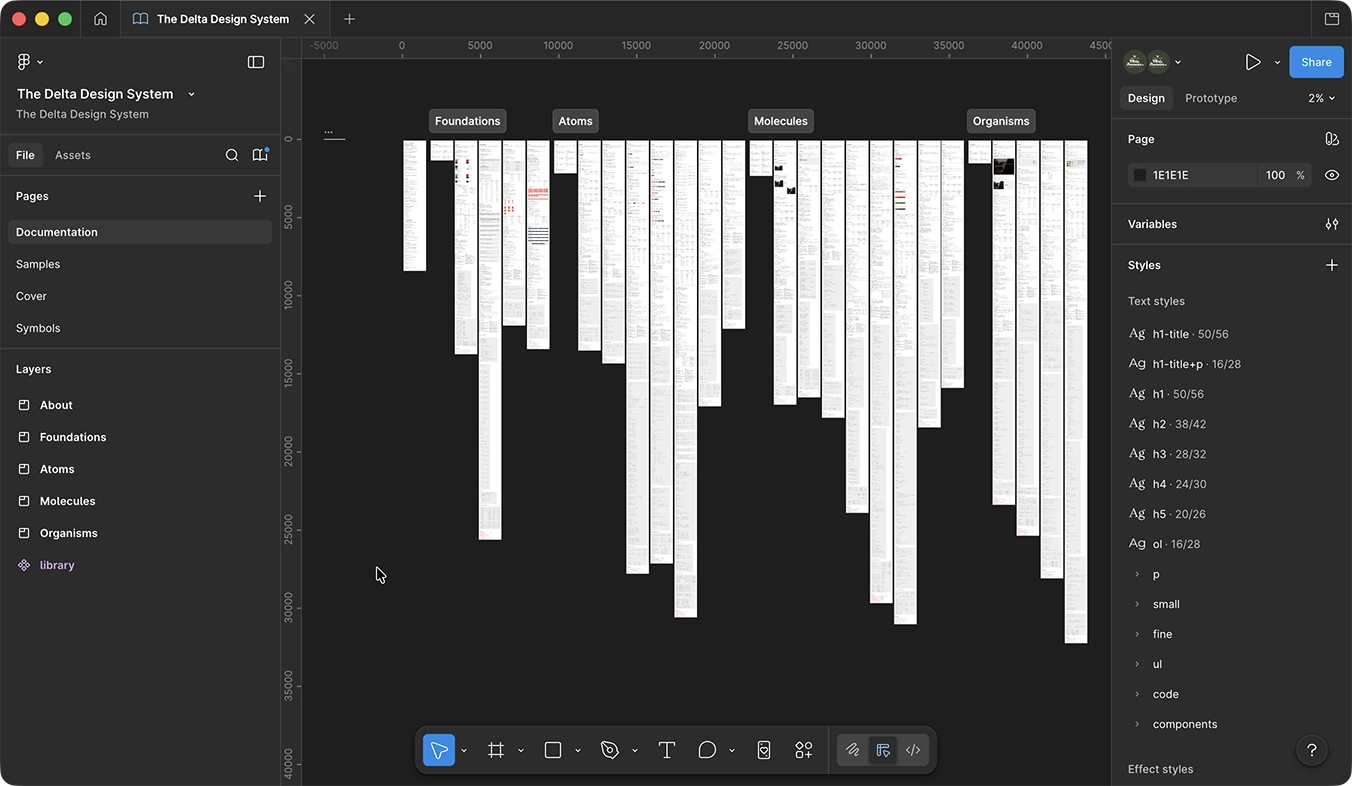Open the 2% zoom level dropdown
The image size is (1352, 786).
click(1321, 98)
